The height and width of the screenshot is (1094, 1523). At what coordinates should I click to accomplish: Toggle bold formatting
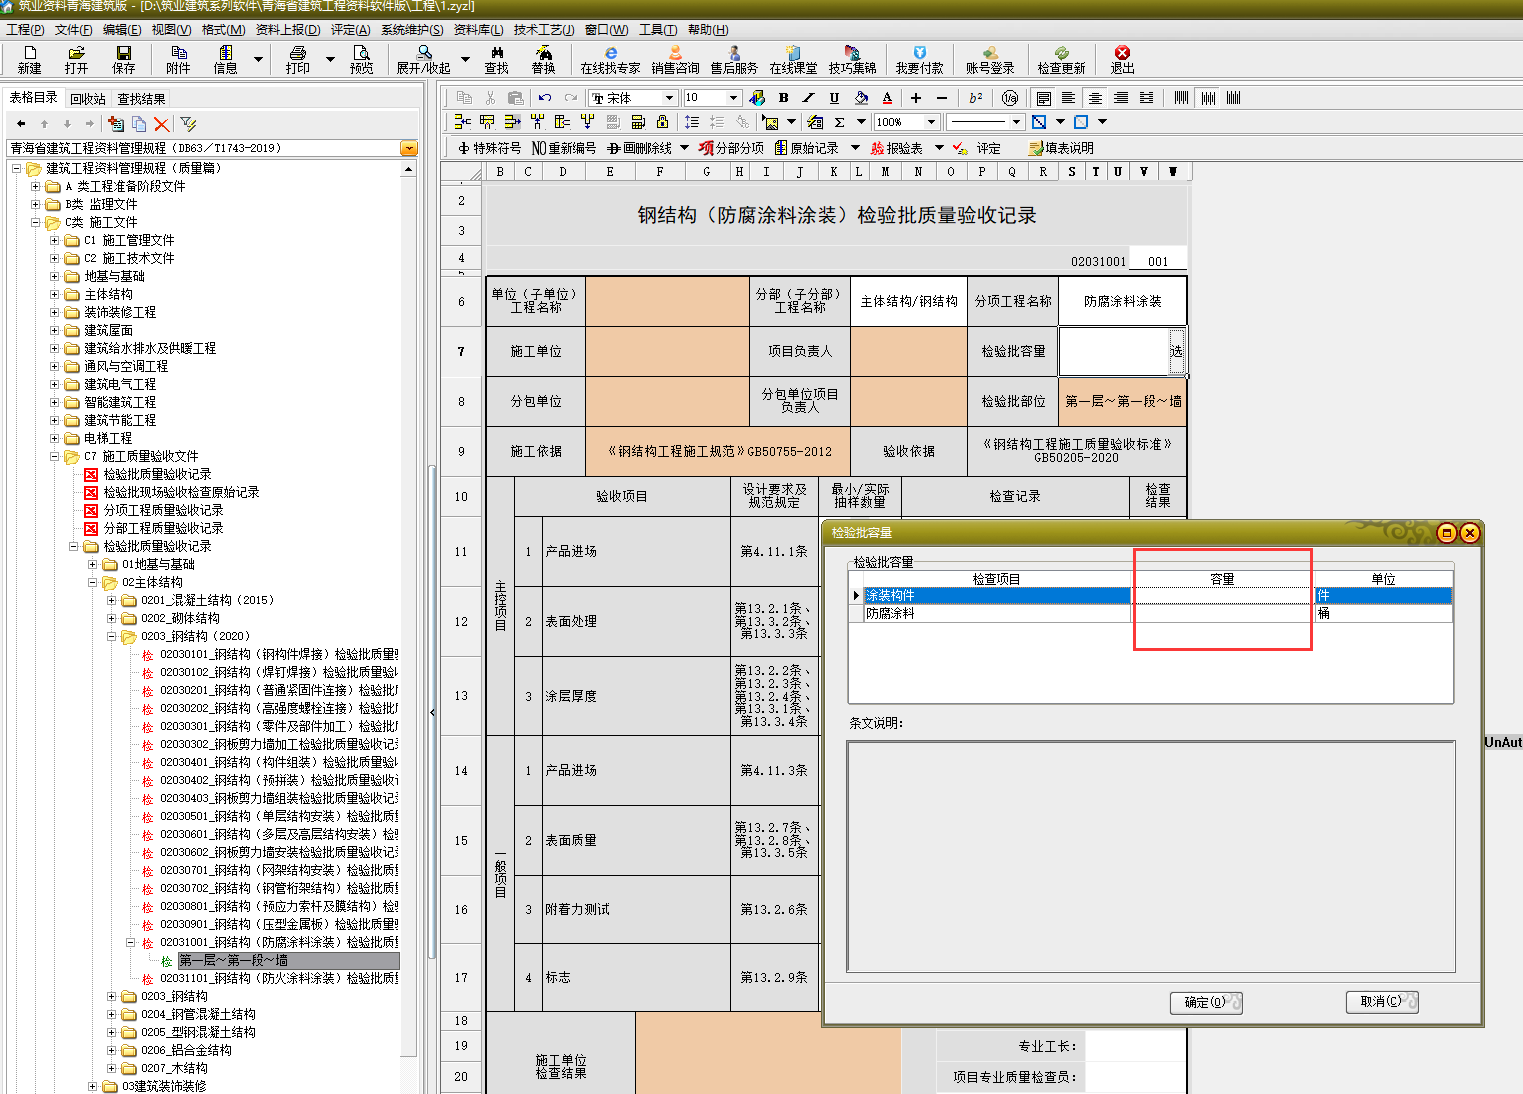pyautogui.click(x=783, y=98)
